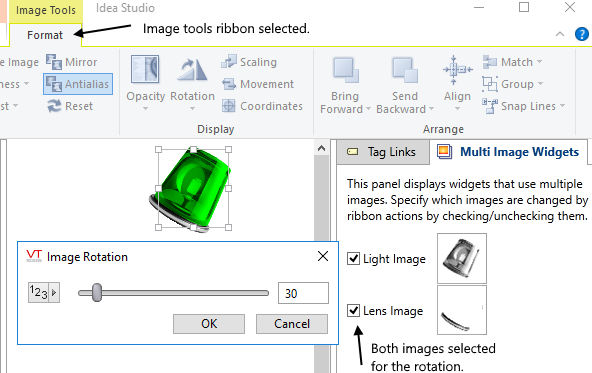Click the Scaling tool
This screenshot has width=592, height=373.
(249, 62)
